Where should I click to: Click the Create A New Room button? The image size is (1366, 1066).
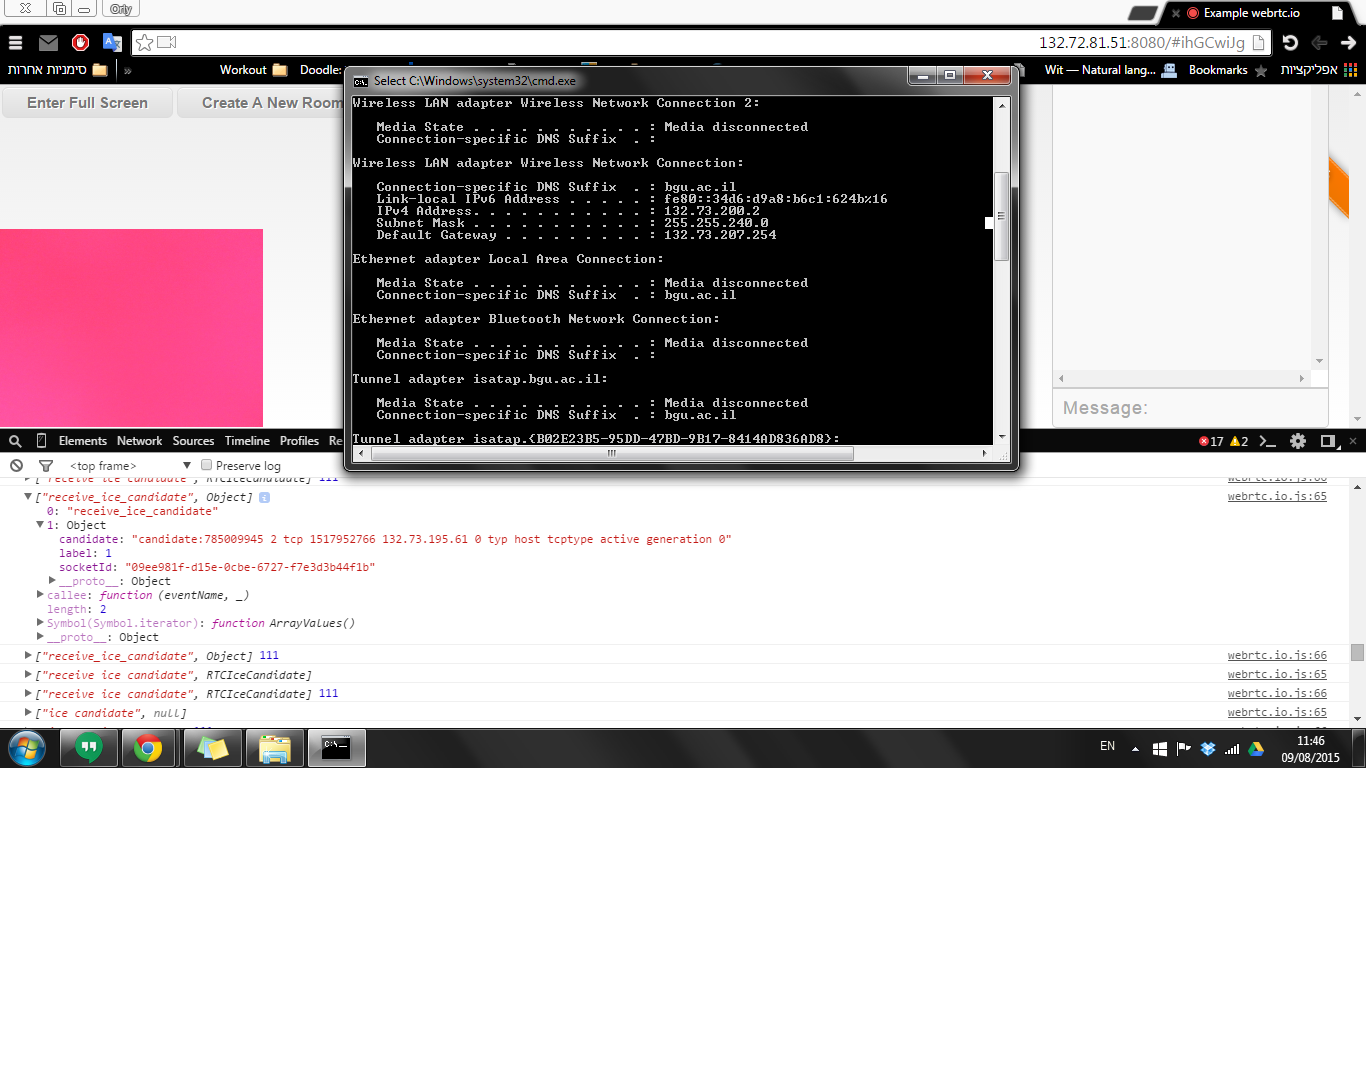point(261,103)
